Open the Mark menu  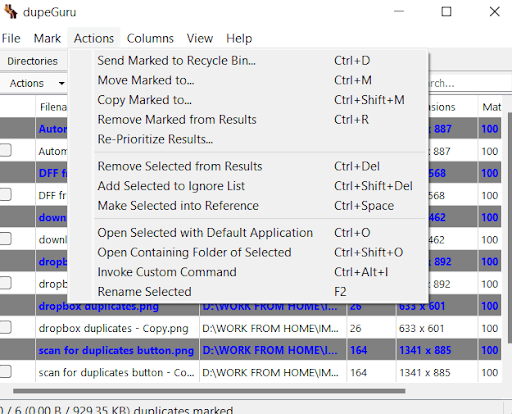pyautogui.click(x=47, y=38)
